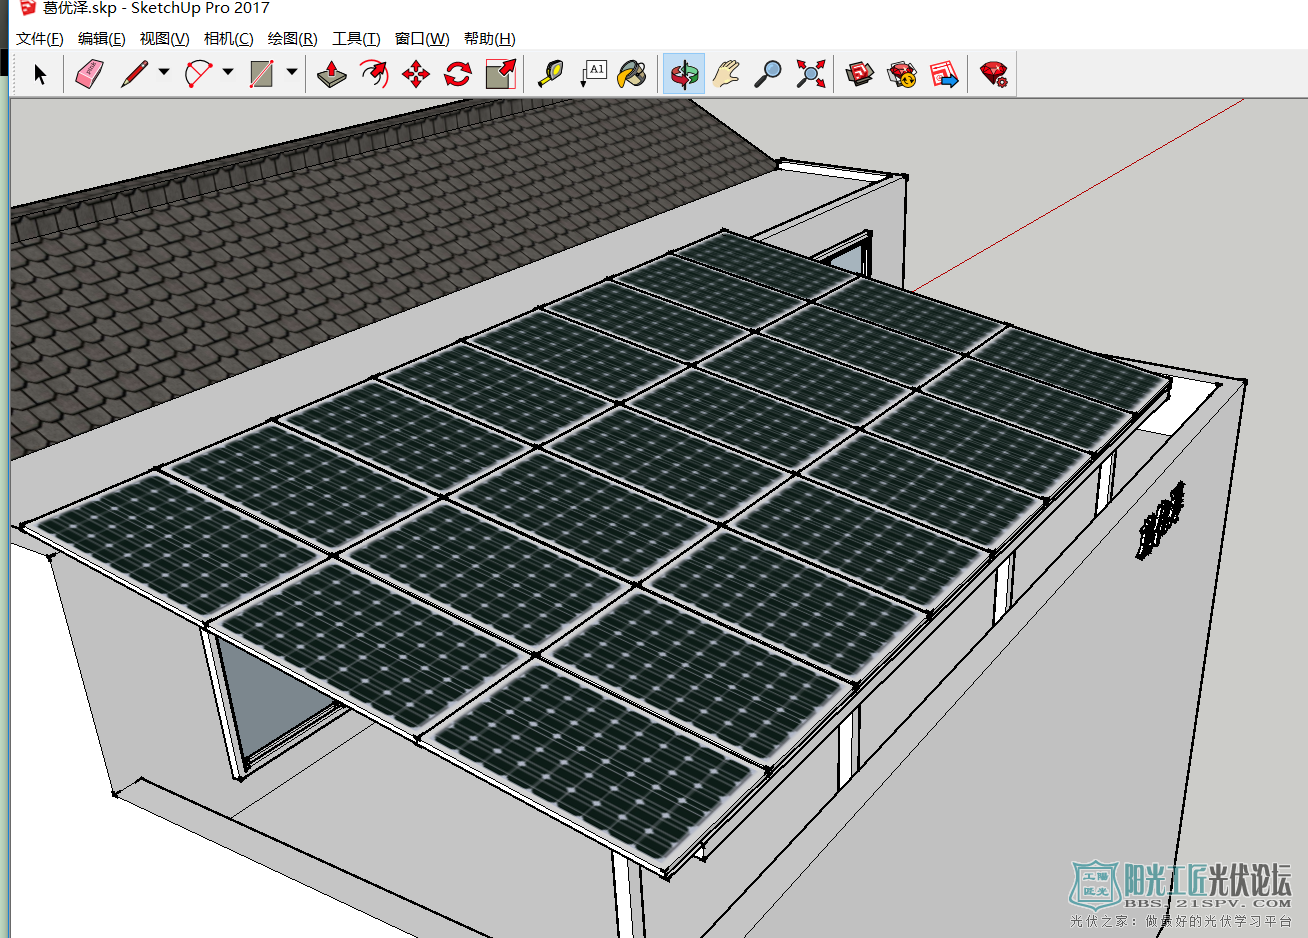Open the 窗口(W) menu
Screen dimensions: 1308x938
click(422, 39)
